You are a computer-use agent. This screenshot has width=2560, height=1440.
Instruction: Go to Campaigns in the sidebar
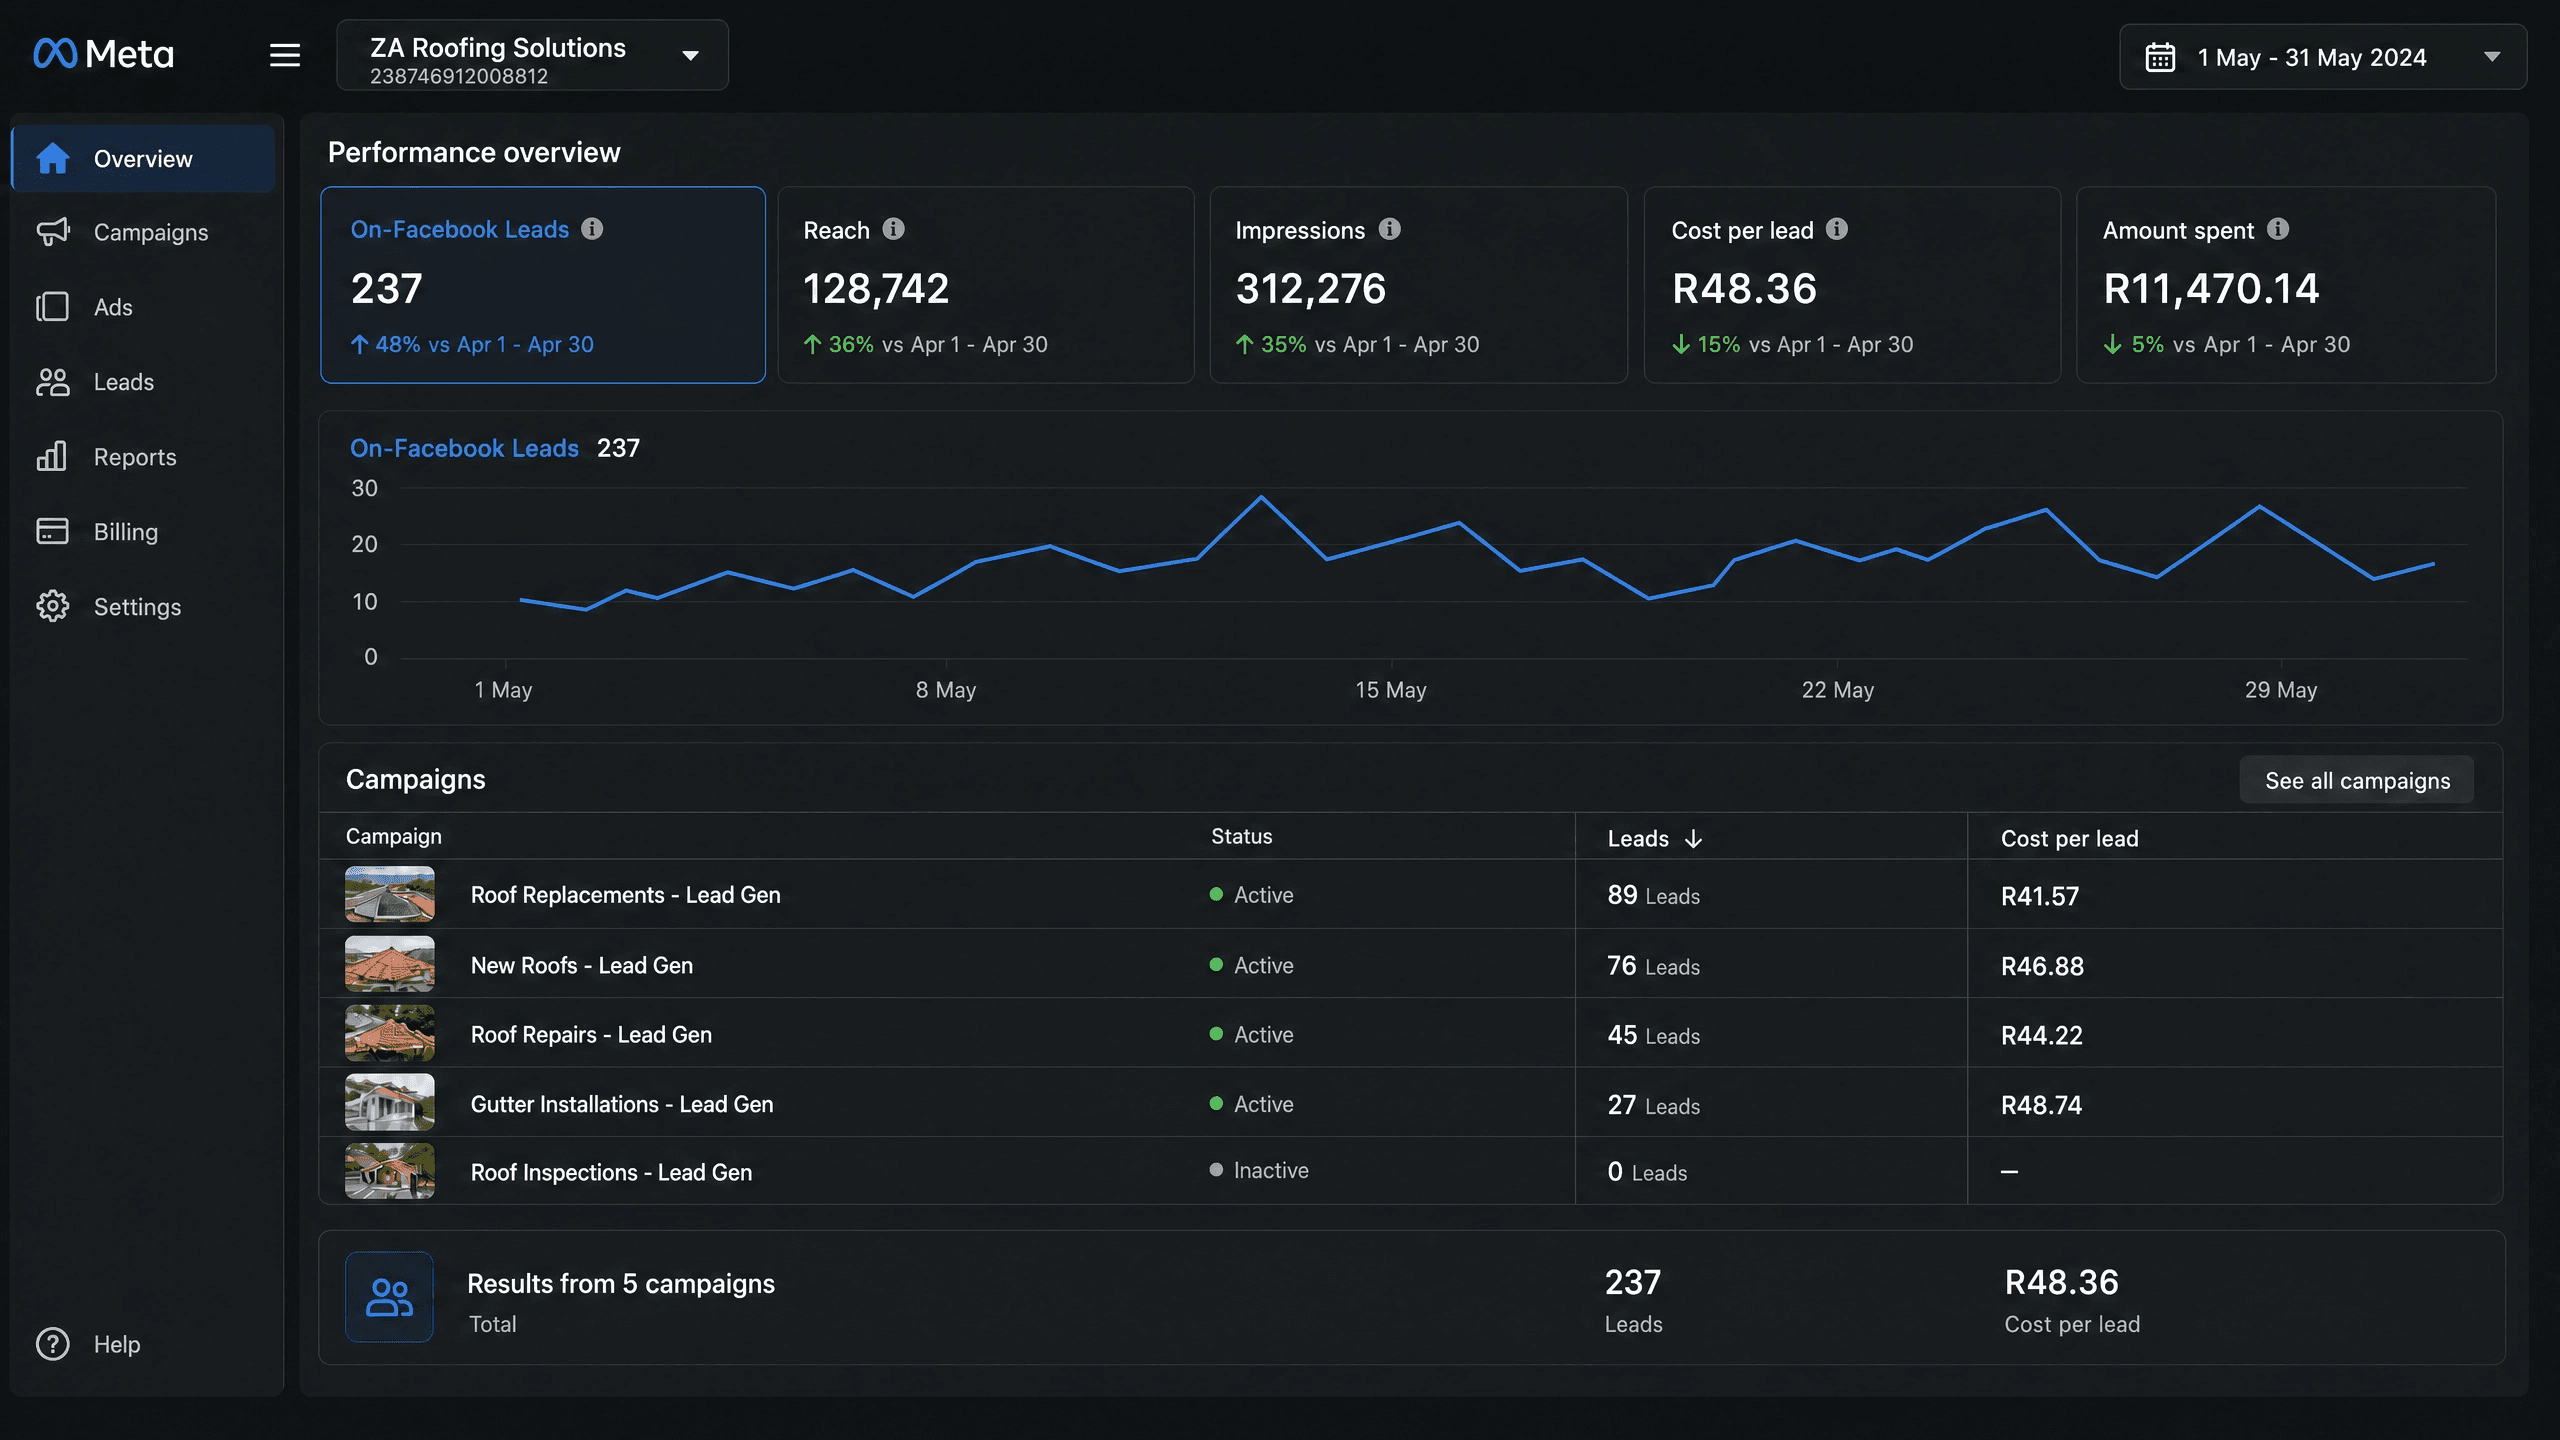pyautogui.click(x=143, y=232)
